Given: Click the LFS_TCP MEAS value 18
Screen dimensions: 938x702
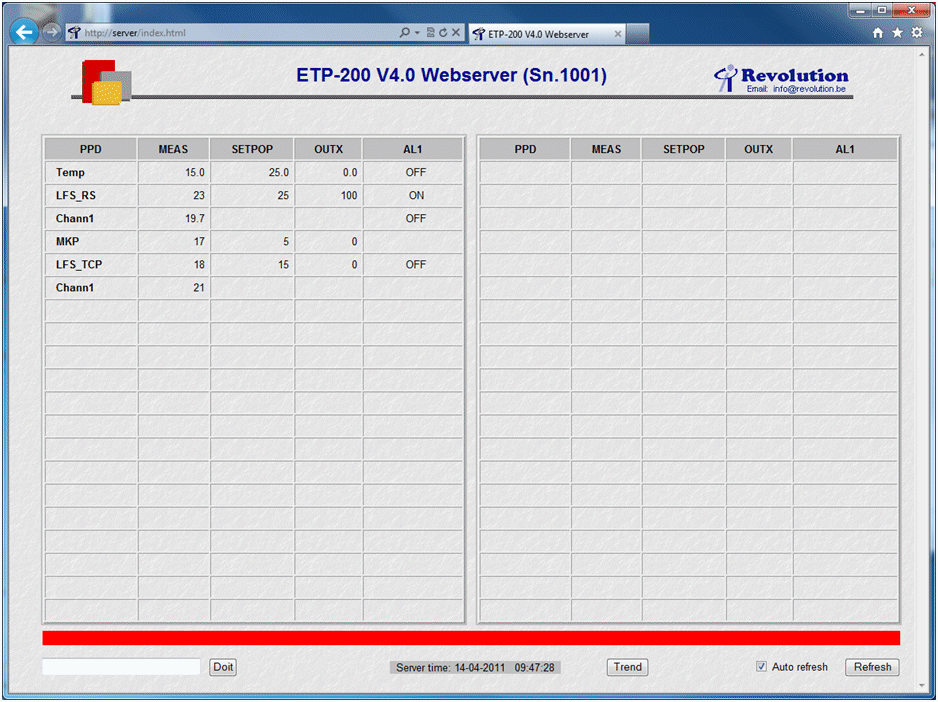Looking at the screenshot, I should [199, 265].
